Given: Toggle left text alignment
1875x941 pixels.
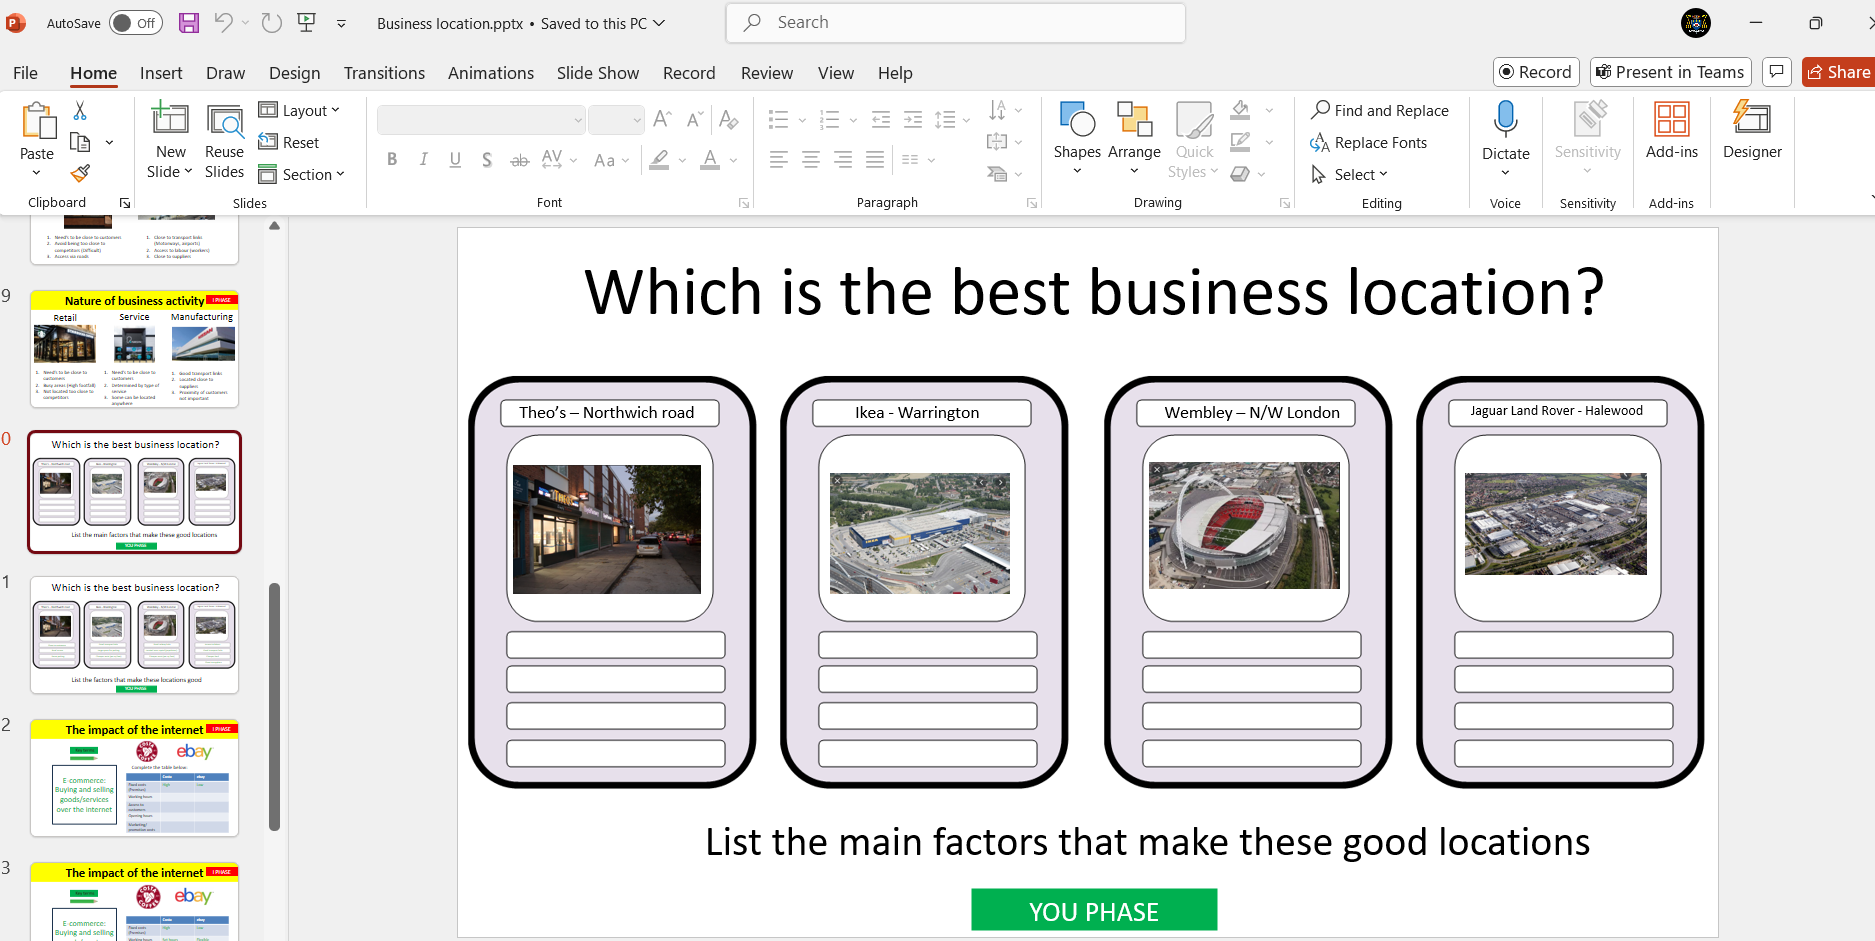Looking at the screenshot, I should 779,160.
